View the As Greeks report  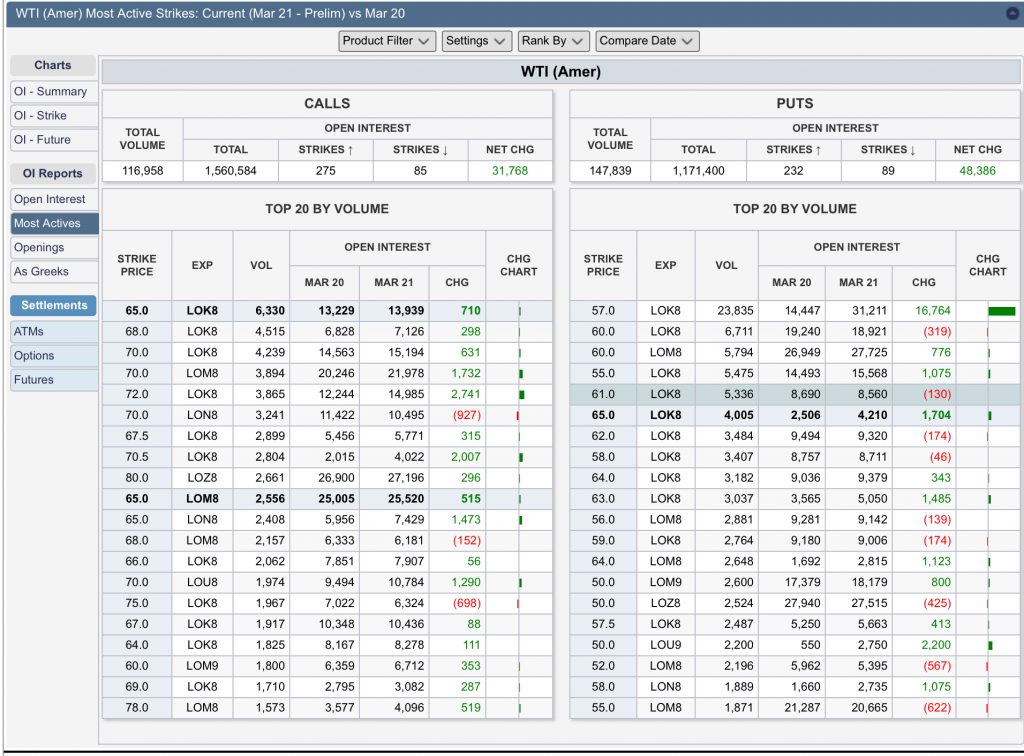coord(54,271)
